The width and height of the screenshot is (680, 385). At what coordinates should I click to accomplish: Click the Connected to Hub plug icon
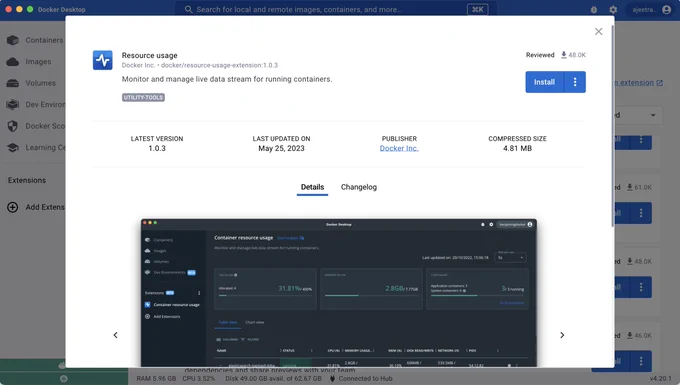[333, 378]
